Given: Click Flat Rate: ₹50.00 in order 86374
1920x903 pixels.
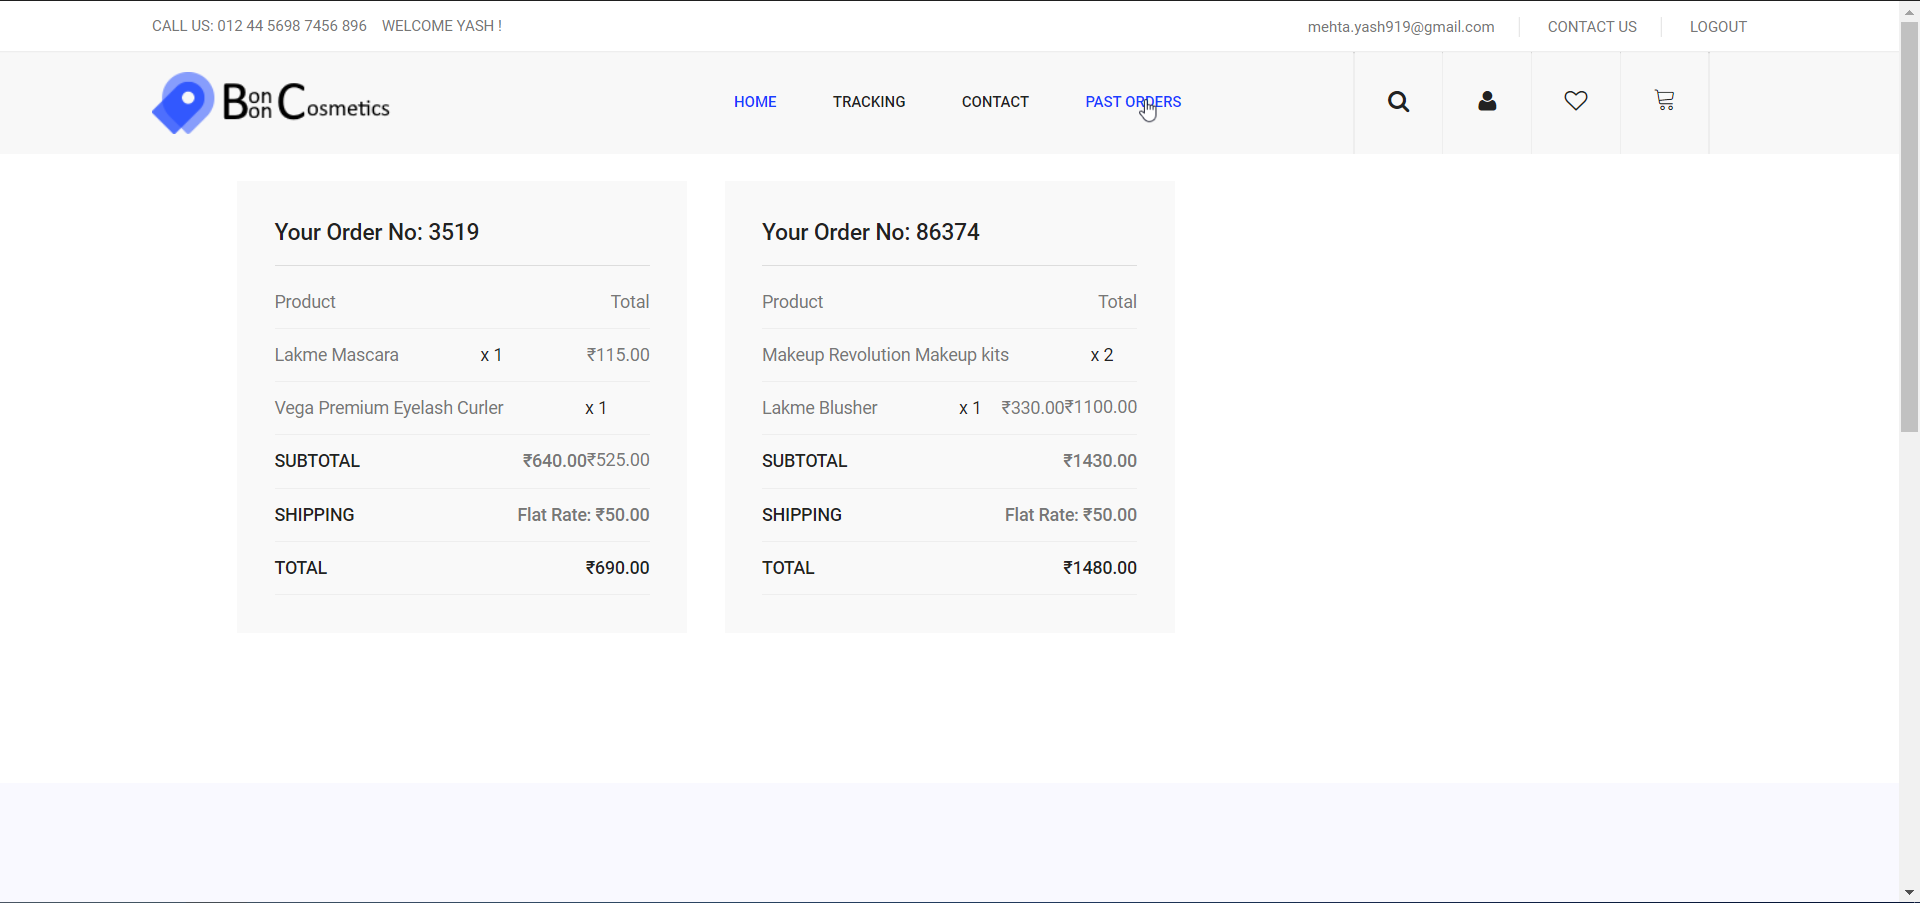Looking at the screenshot, I should tap(1071, 515).
